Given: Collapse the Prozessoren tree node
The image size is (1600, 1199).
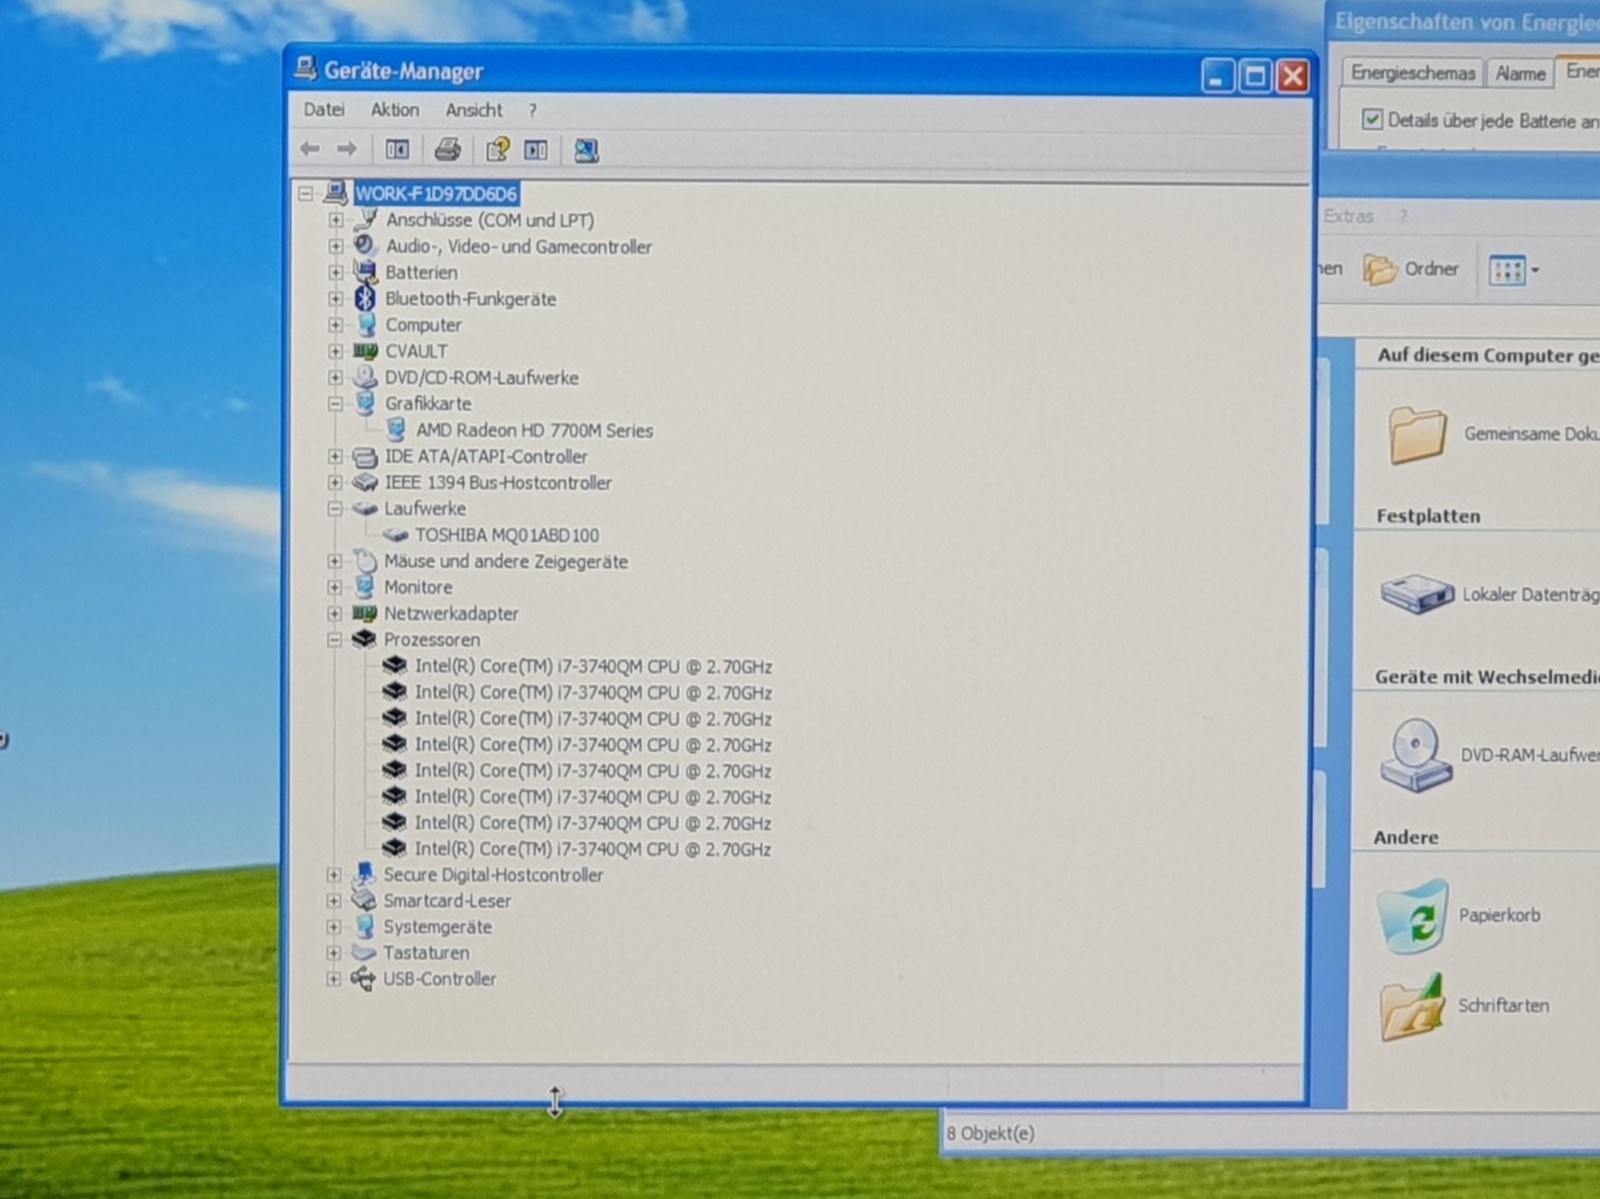Looking at the screenshot, I should click(334, 639).
